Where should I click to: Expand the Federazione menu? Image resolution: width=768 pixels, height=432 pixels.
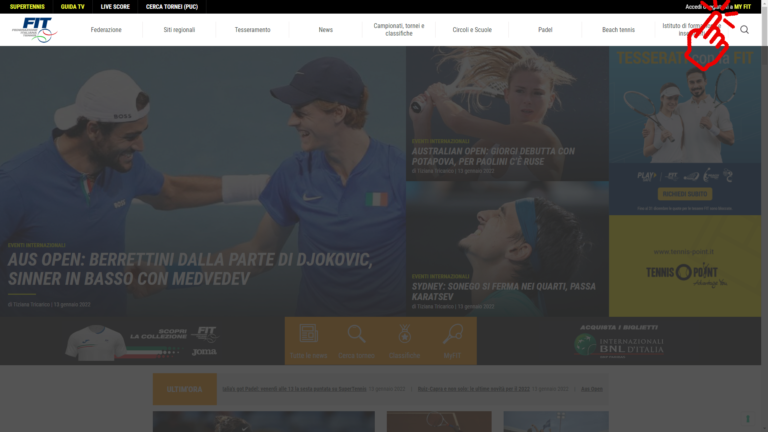tap(106, 30)
